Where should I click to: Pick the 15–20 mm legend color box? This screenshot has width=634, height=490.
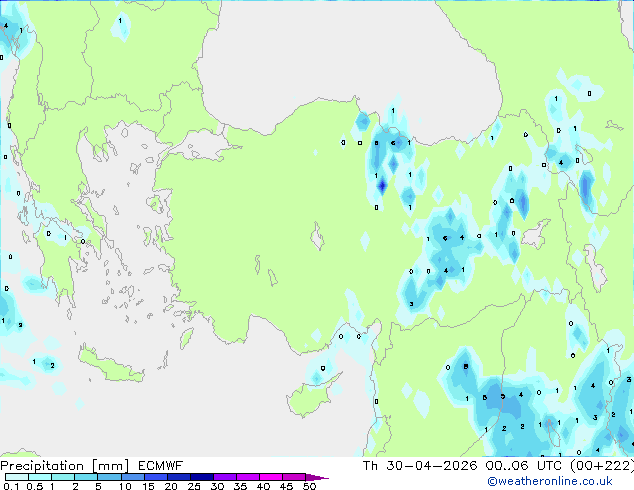[155, 477]
